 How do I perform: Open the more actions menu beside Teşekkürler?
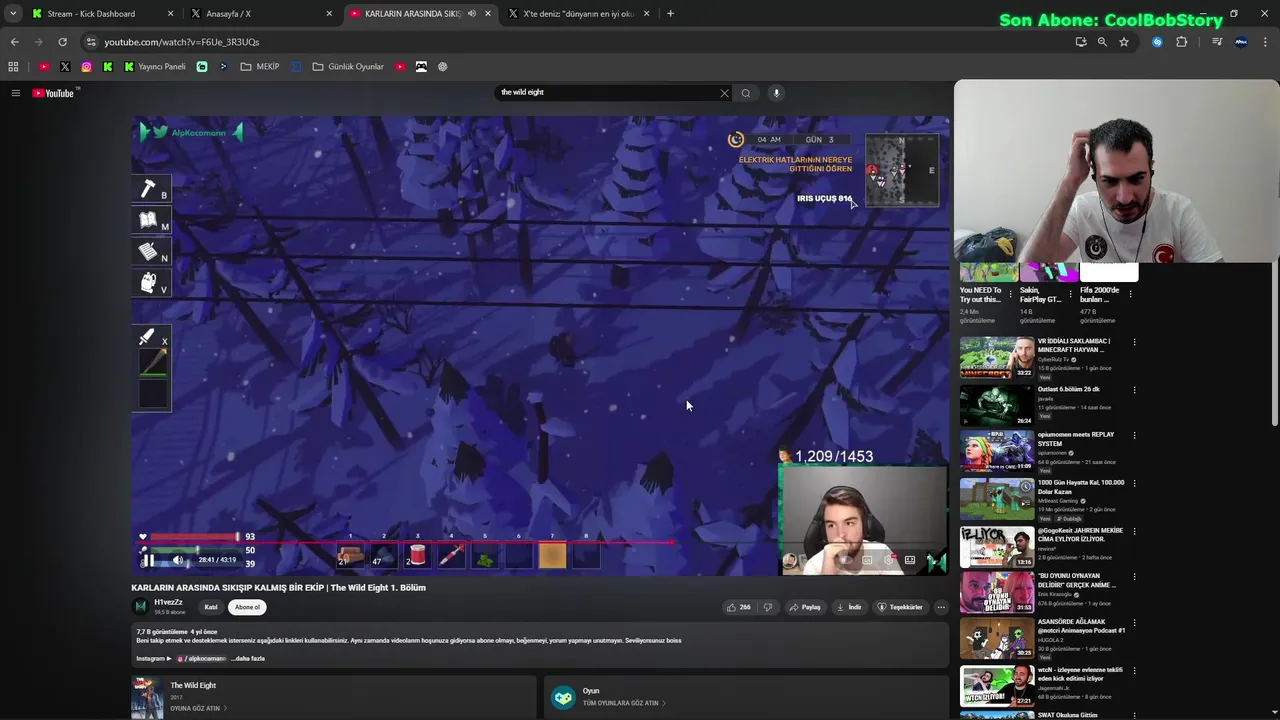(941, 607)
